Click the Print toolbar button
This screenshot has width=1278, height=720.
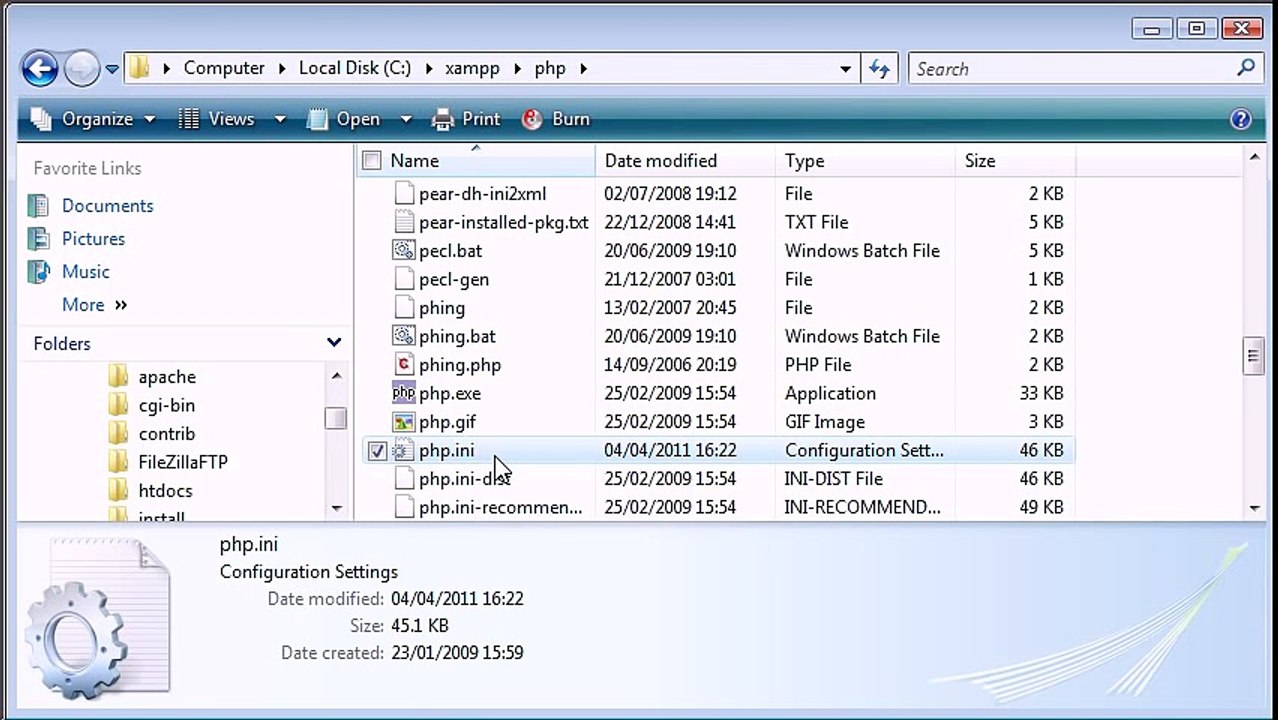466,119
